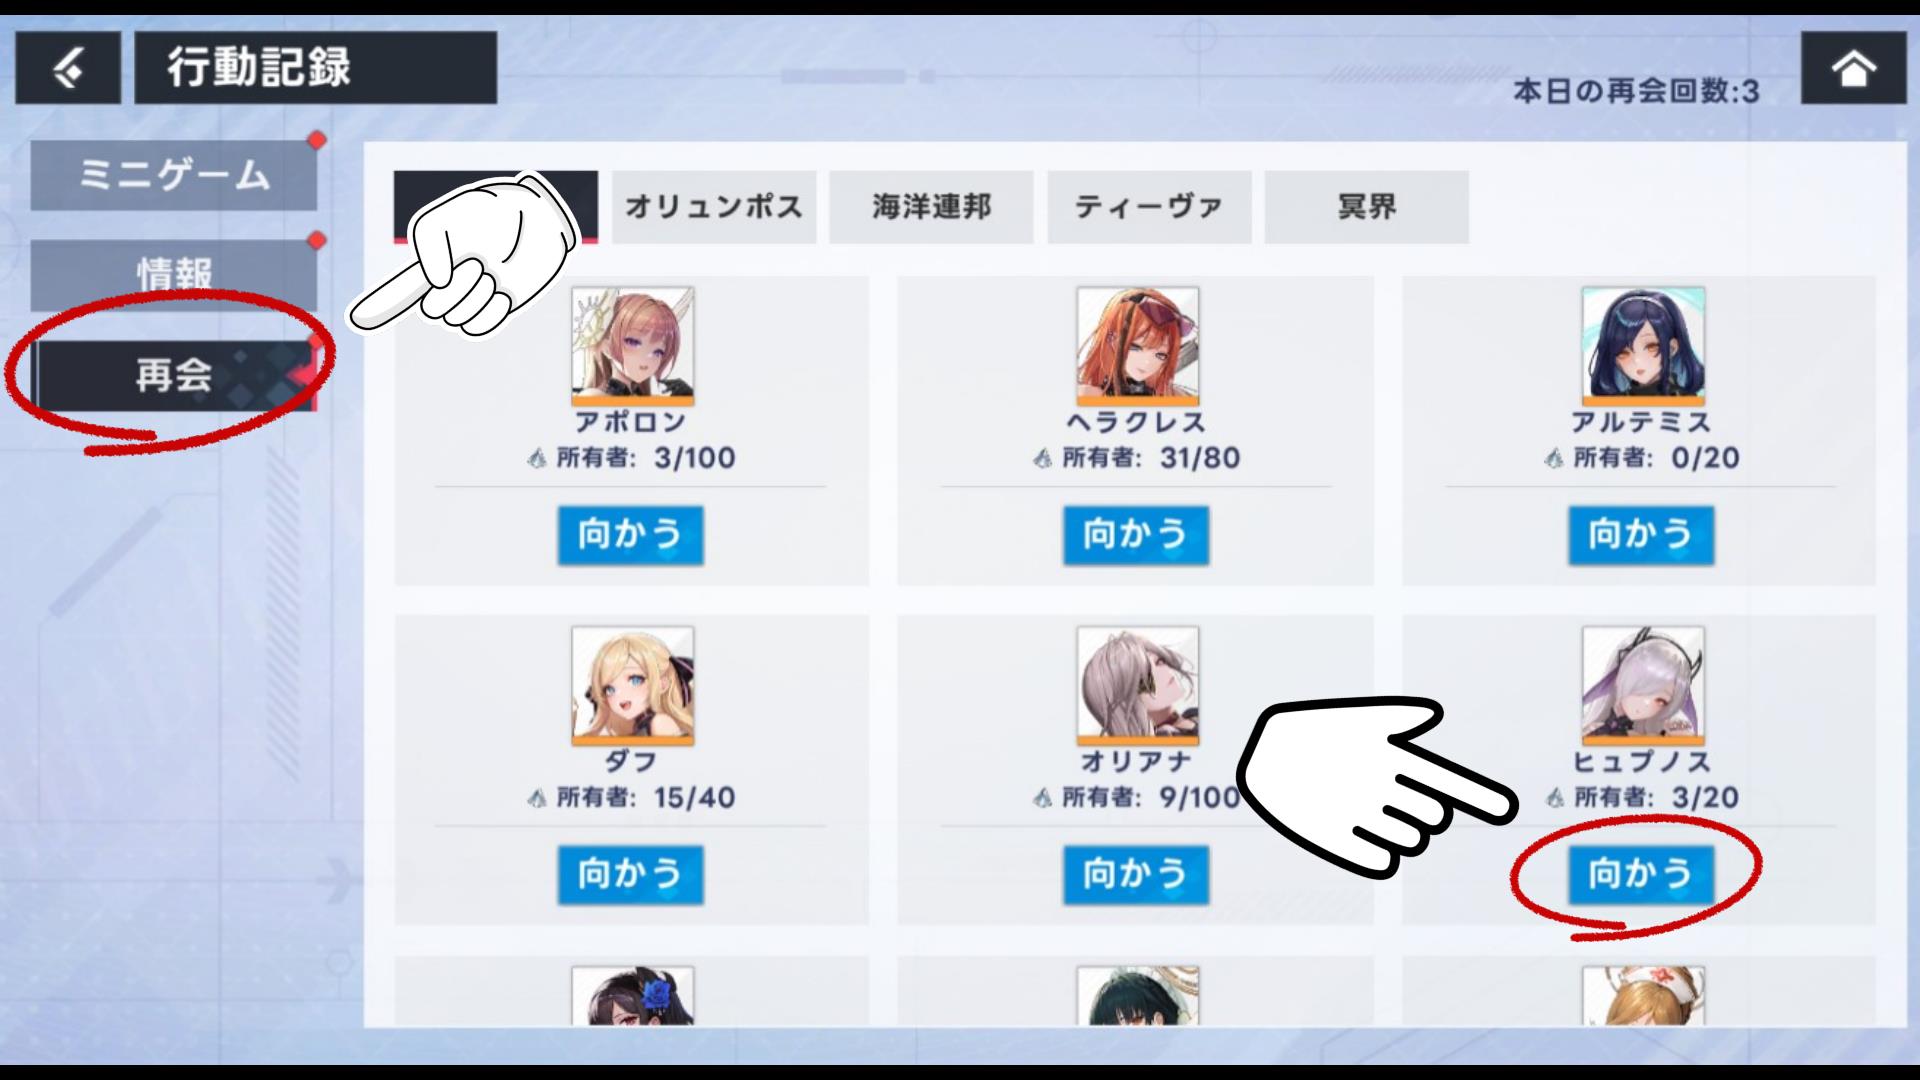
Task: Switch to the ティーヴァ faction tab
Action: [x=1149, y=207]
